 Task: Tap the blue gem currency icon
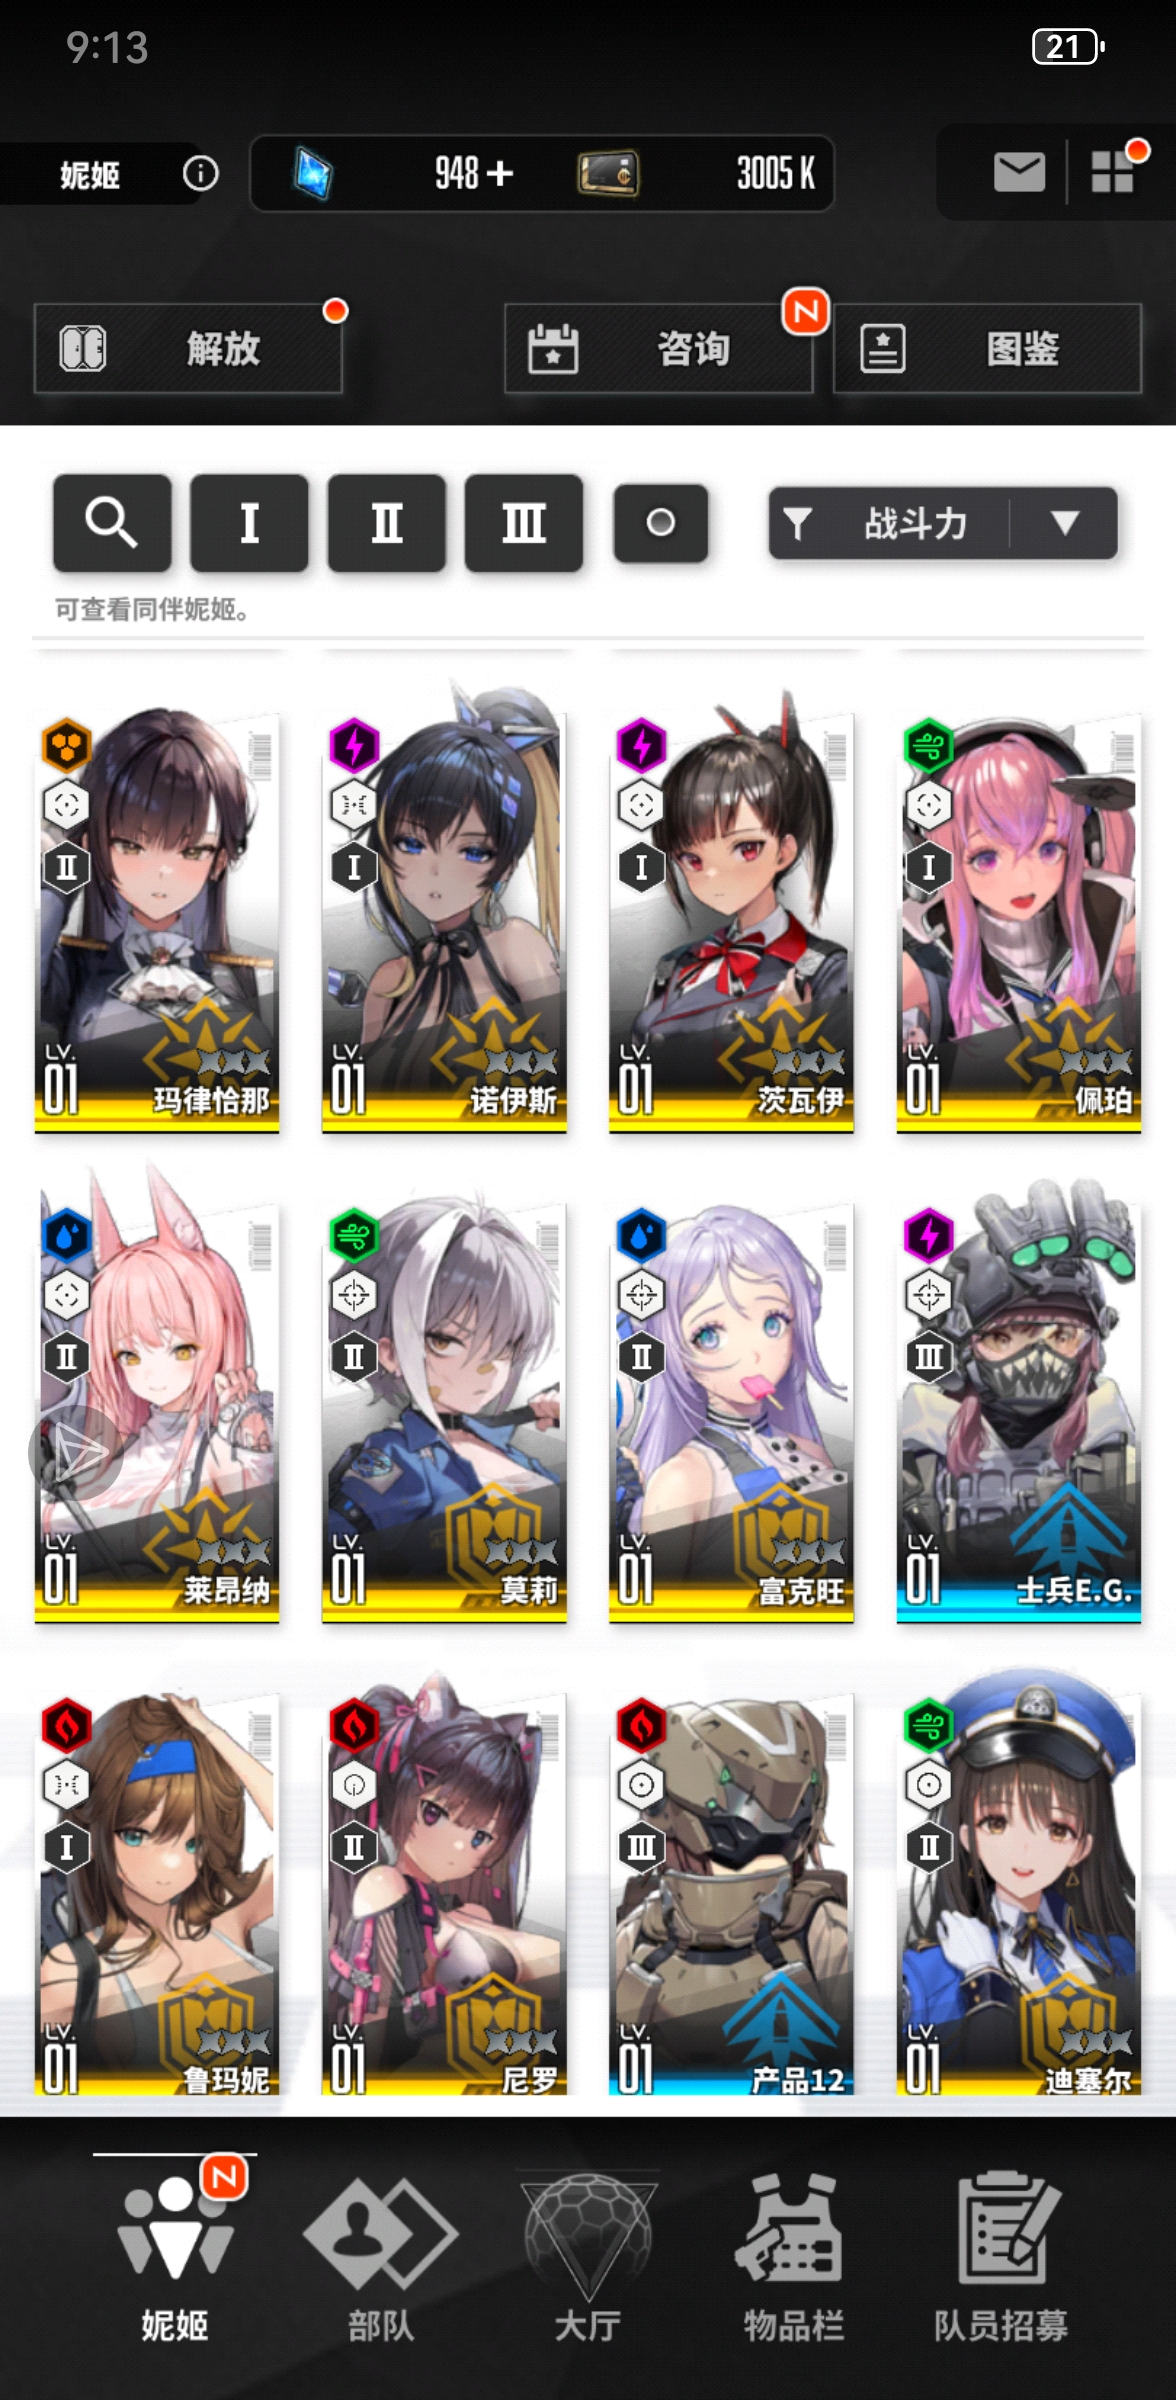tap(313, 174)
